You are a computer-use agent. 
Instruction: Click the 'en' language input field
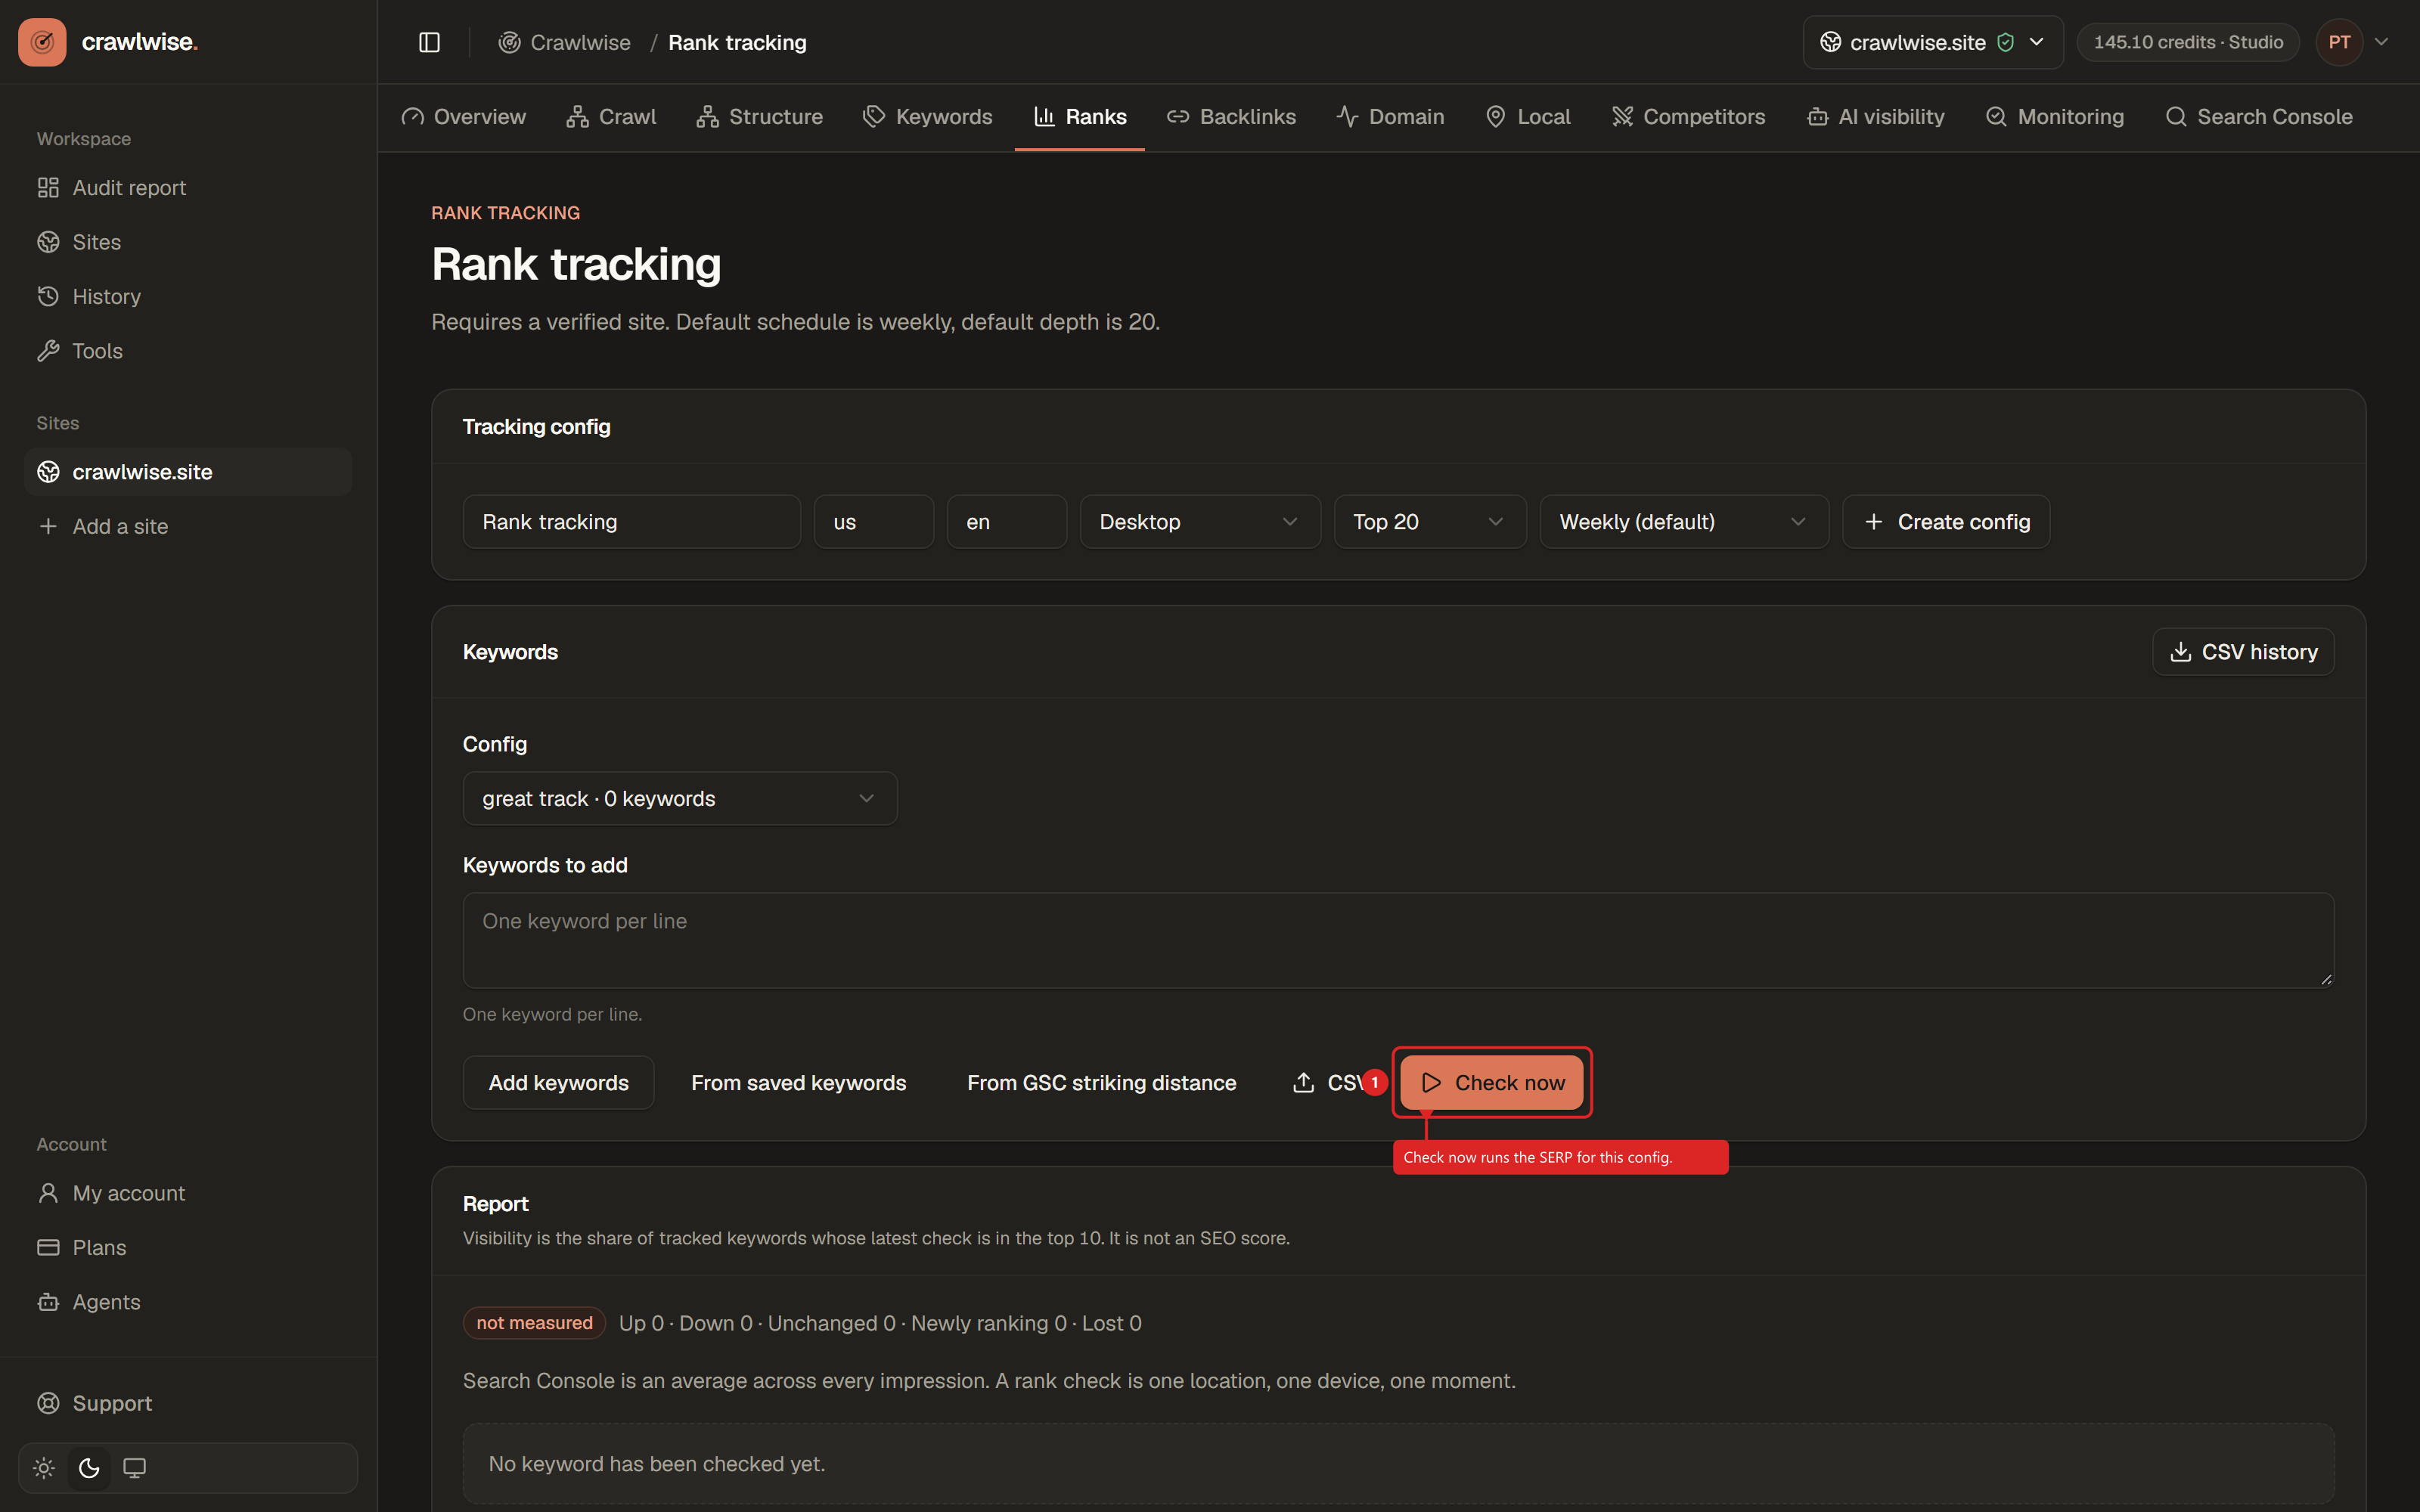click(x=1007, y=522)
